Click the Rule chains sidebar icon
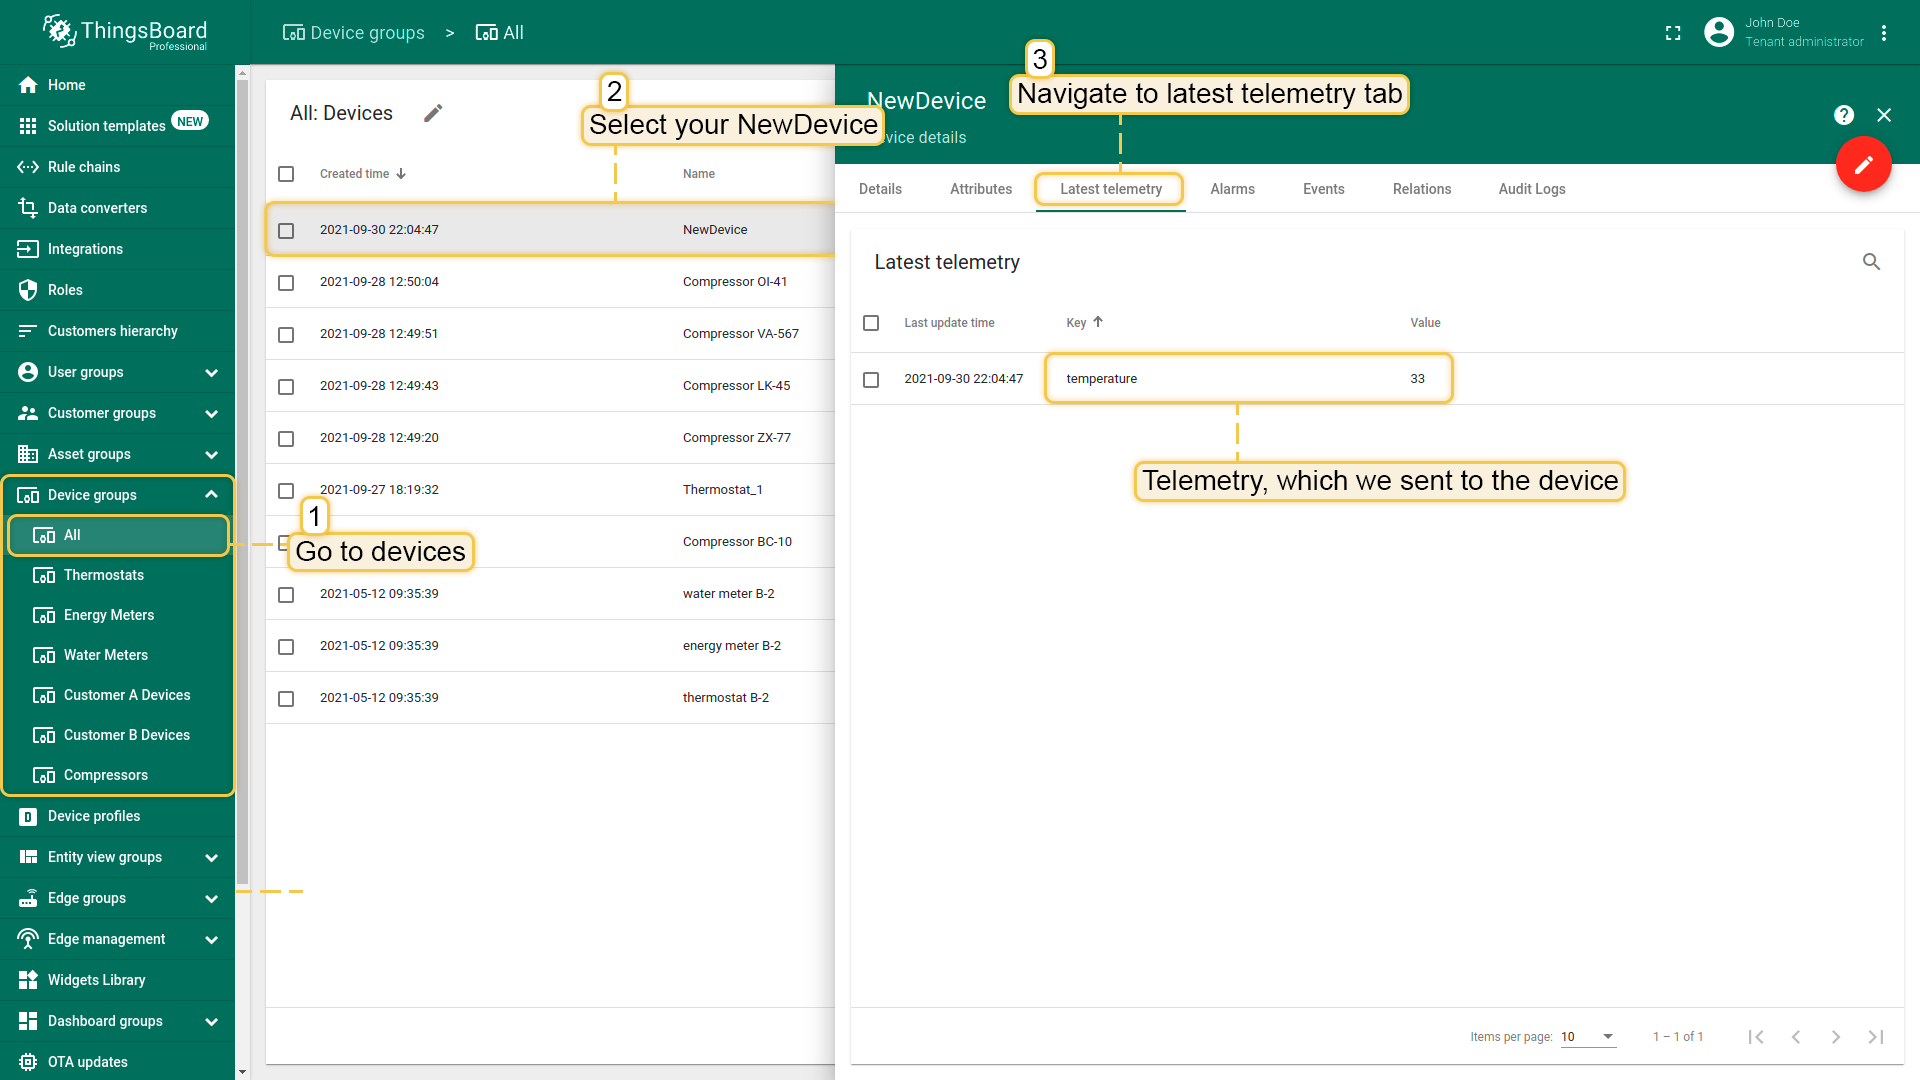The height and width of the screenshot is (1080, 1920). pyautogui.click(x=28, y=167)
